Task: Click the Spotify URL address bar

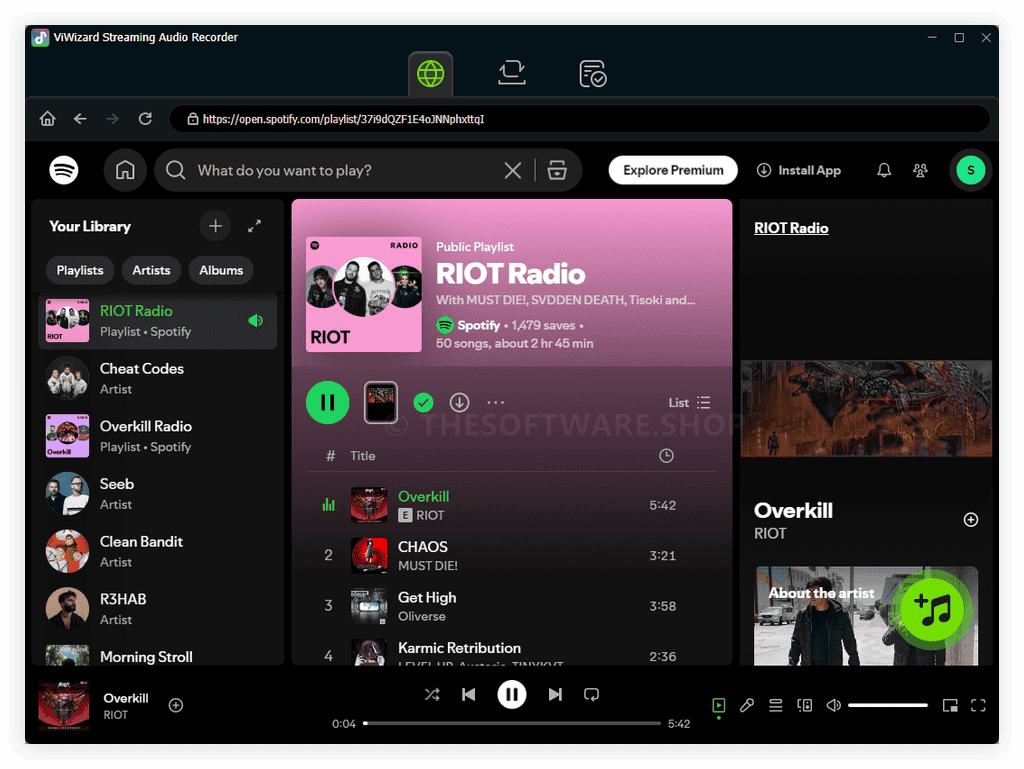Action: 579,119
